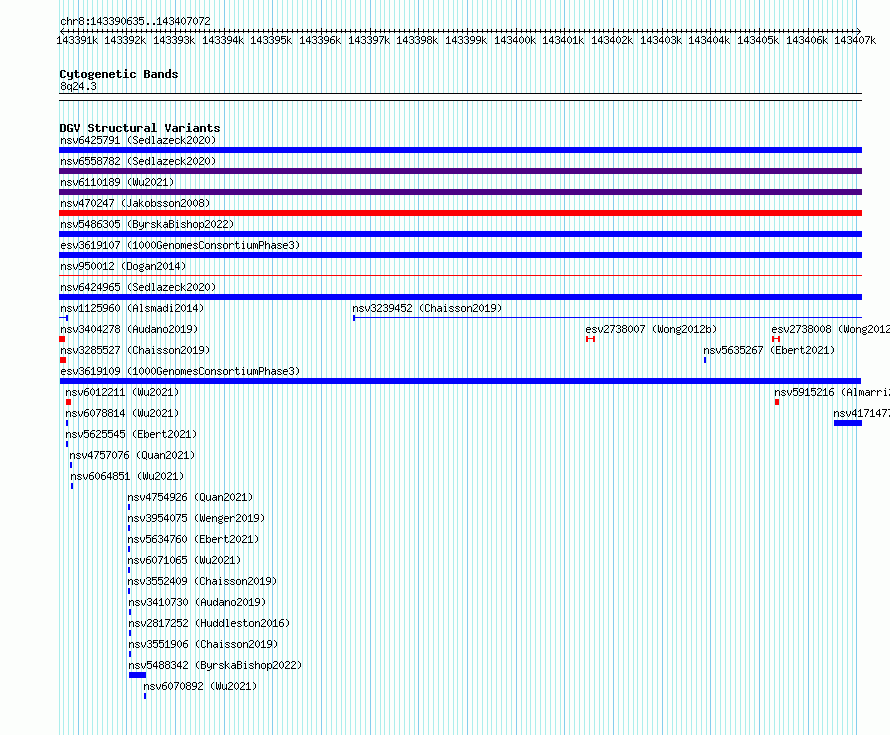Open nsv5486305 (ByrskaBishop2022) label

pyautogui.click(x=147, y=224)
